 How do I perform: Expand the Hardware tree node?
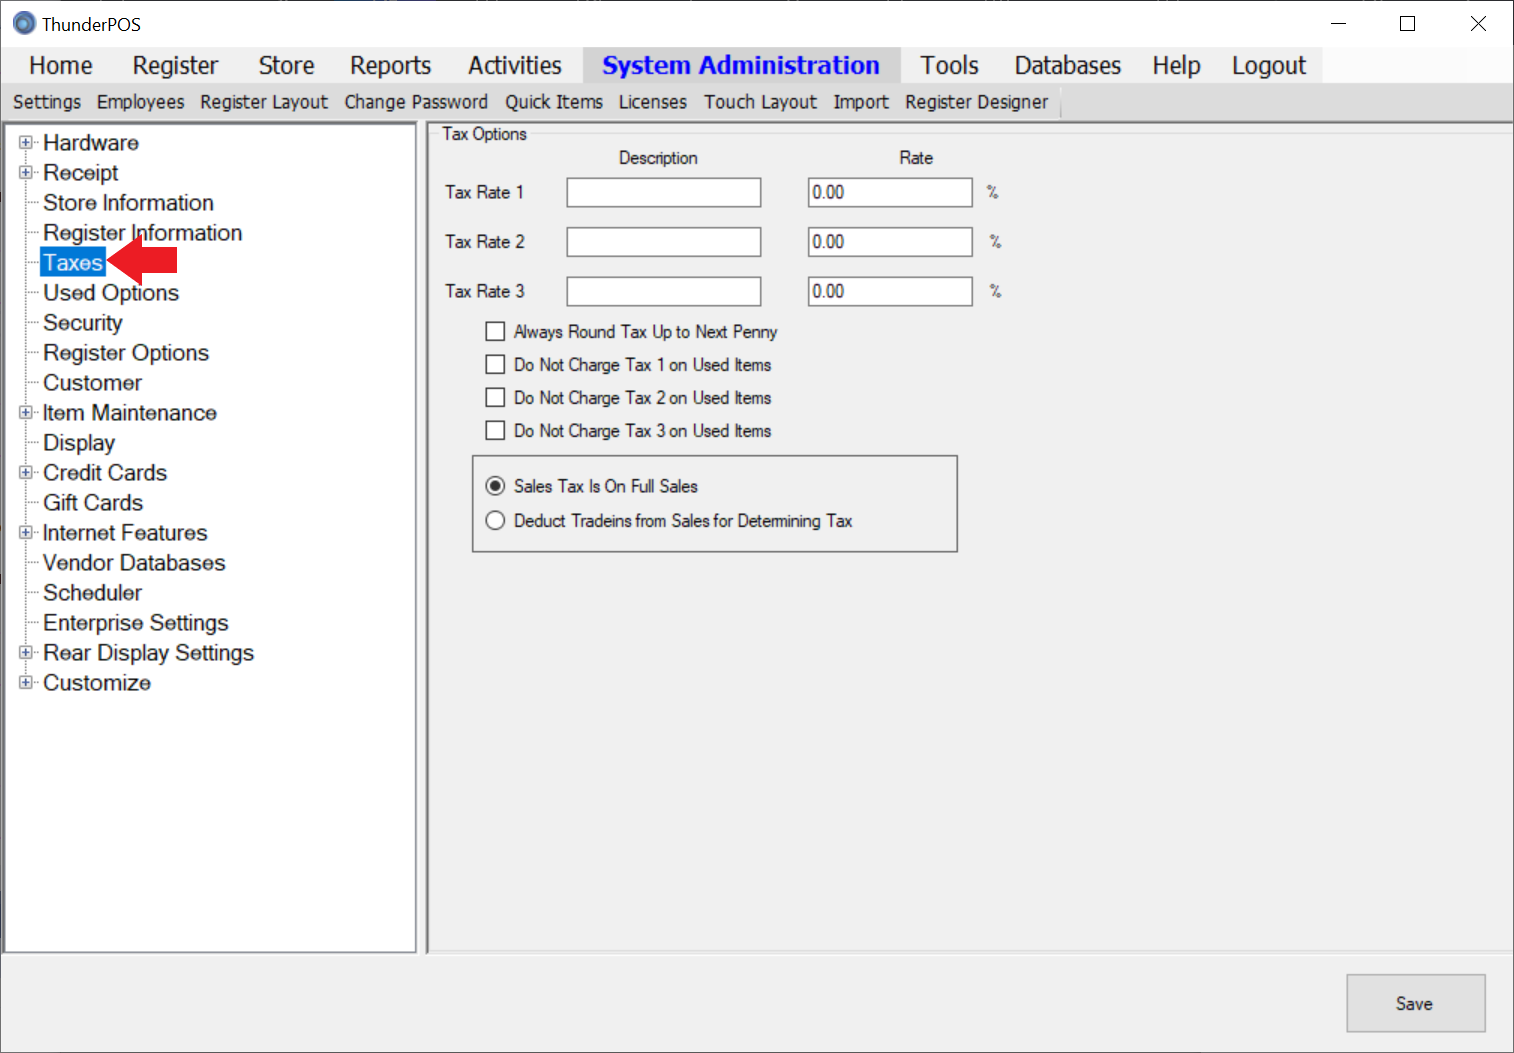pyautogui.click(x=26, y=143)
